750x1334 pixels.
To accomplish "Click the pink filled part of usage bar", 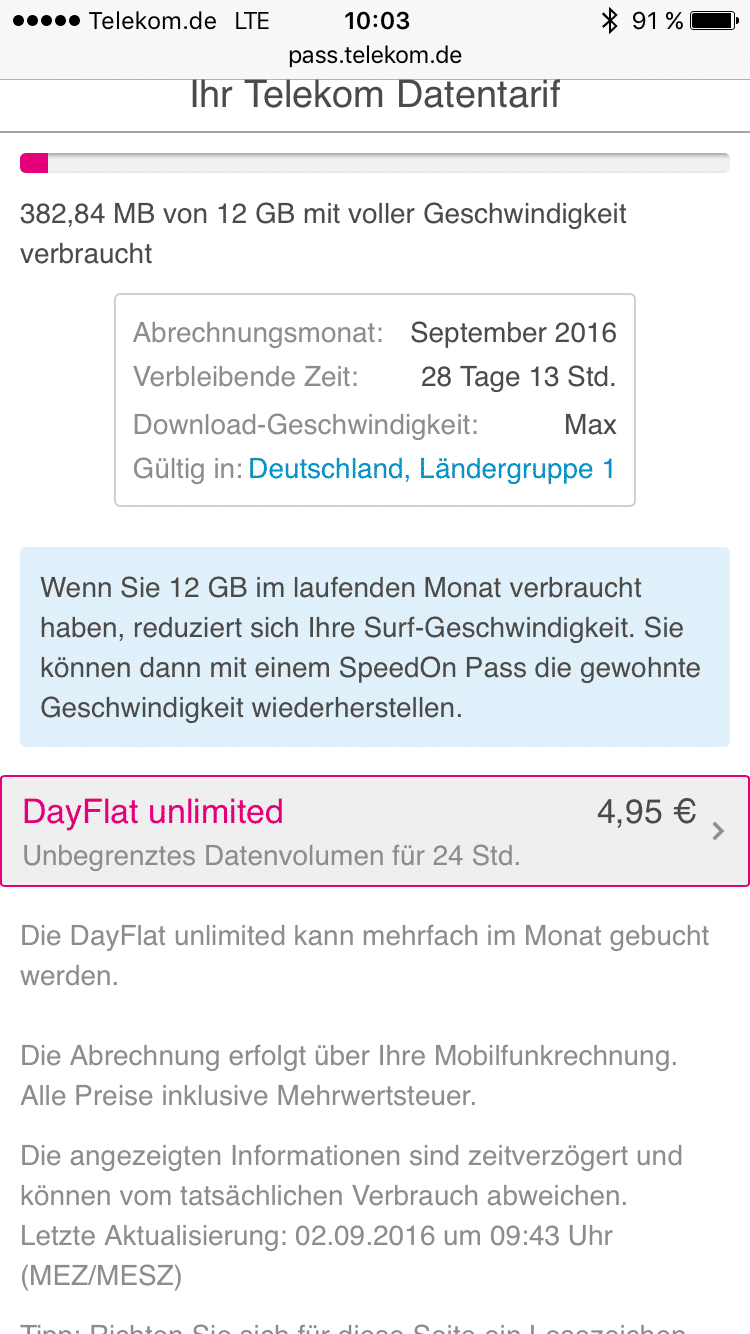I will click(x=34, y=164).
